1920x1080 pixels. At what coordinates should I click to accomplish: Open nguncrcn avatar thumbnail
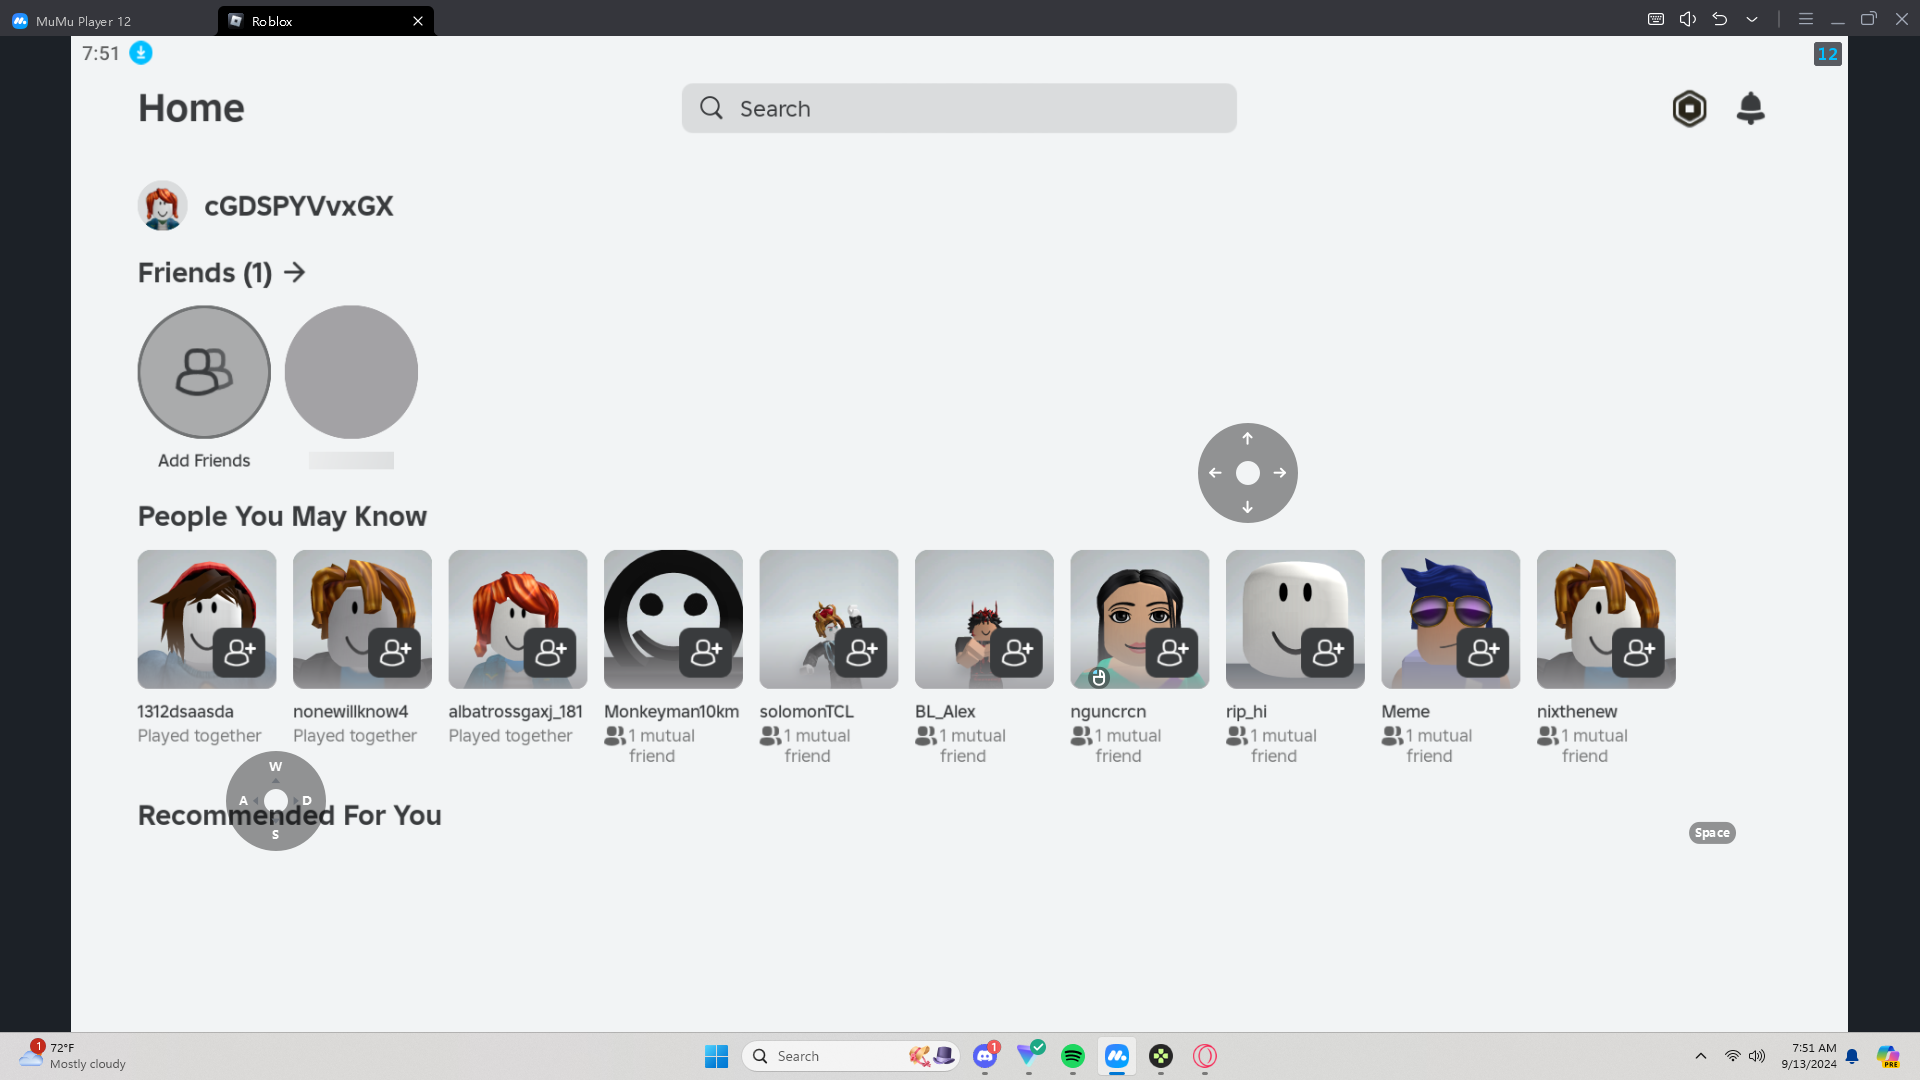point(1139,619)
